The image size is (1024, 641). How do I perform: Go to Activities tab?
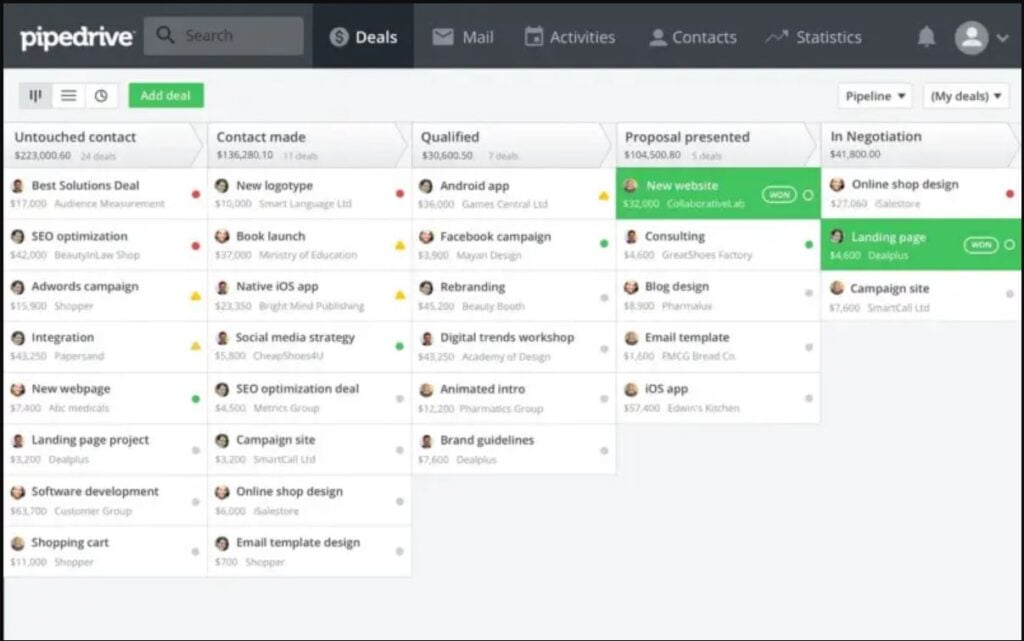click(x=569, y=37)
